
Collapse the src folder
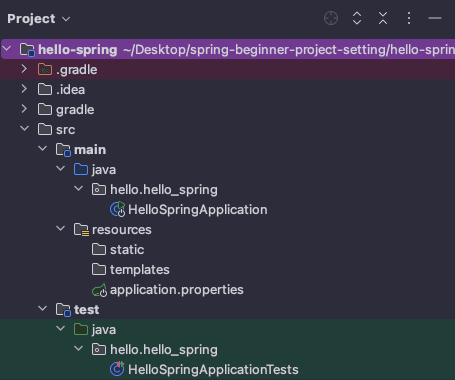tap(25, 129)
